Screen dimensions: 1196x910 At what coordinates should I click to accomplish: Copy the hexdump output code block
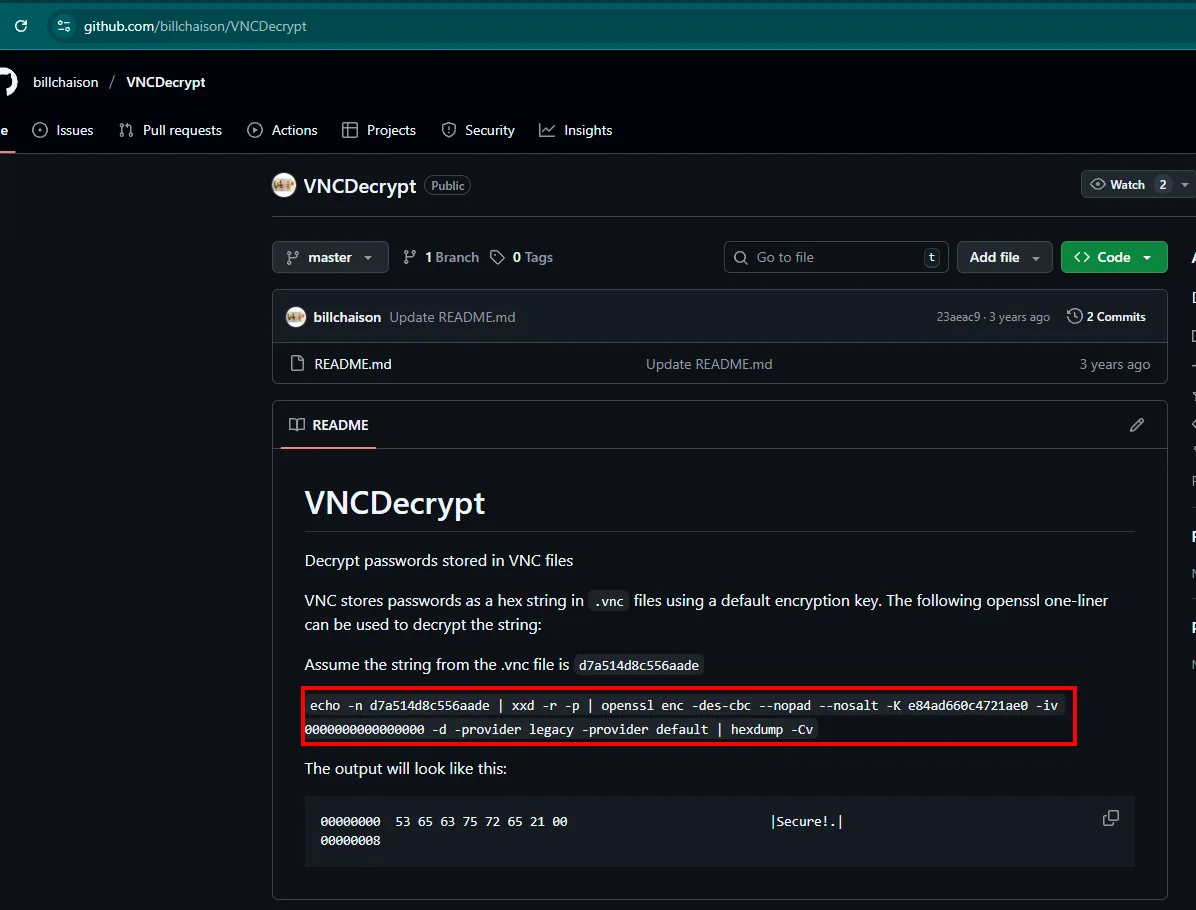[x=1111, y=818]
